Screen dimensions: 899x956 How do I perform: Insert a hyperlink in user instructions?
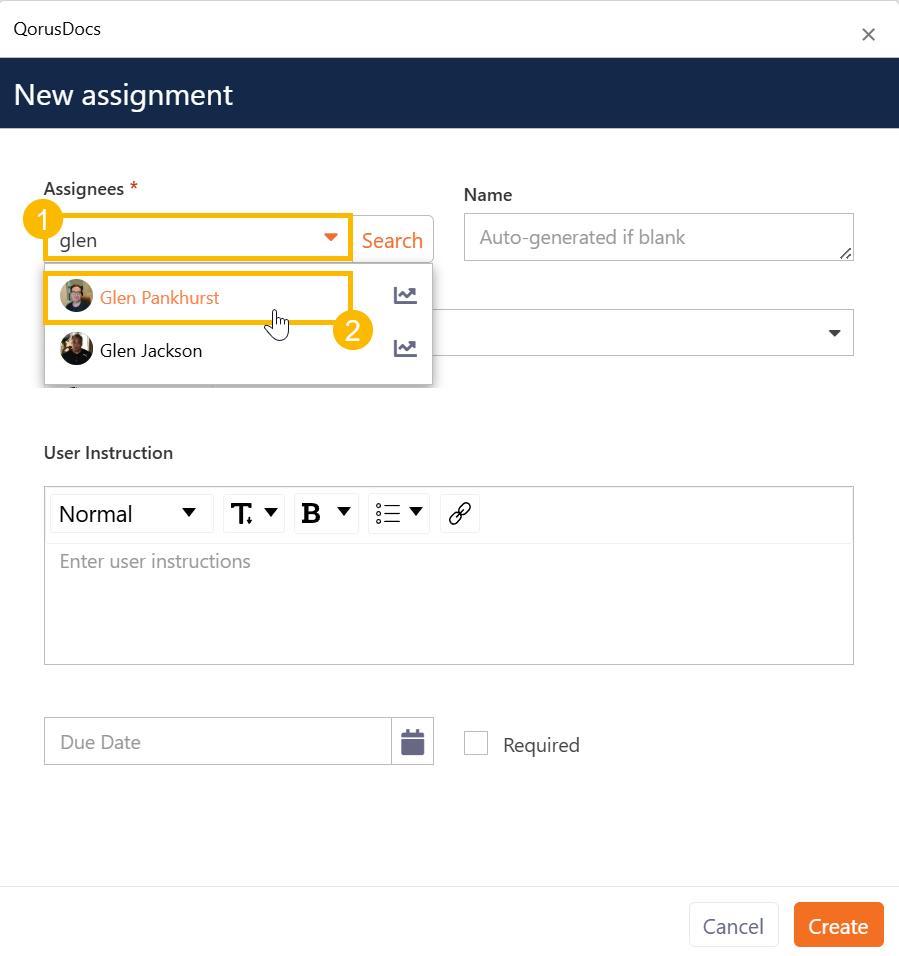pos(459,514)
